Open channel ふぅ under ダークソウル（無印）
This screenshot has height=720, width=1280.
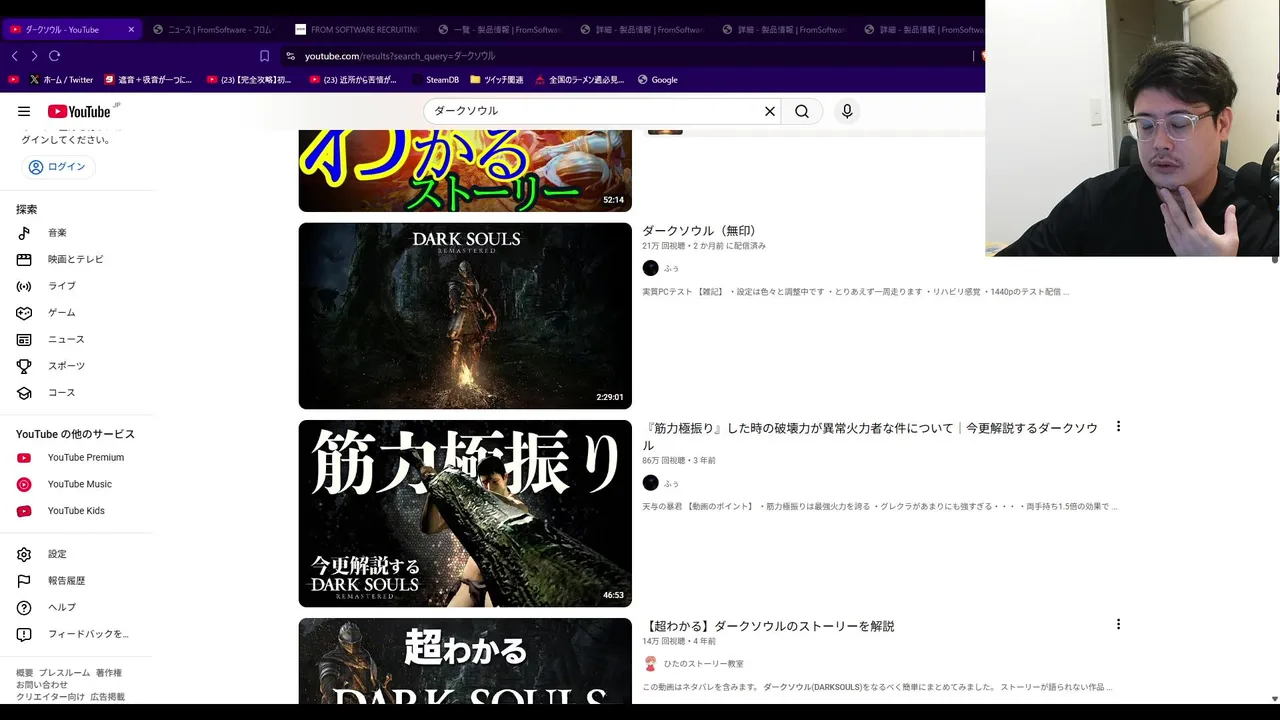click(x=671, y=268)
